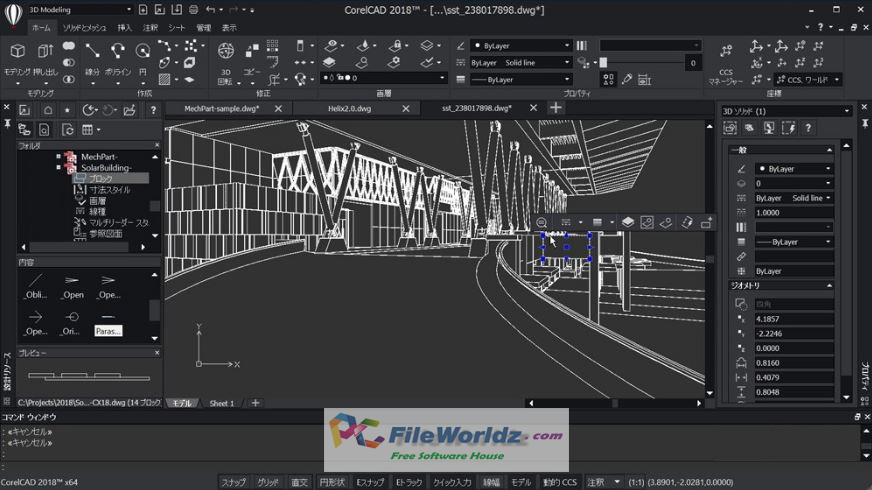Click the solid union icon

69,46
